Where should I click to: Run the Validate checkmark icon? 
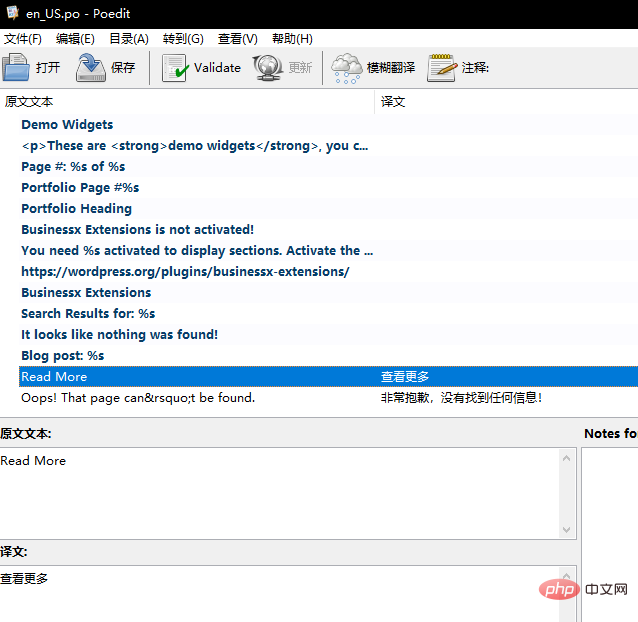click(x=175, y=68)
